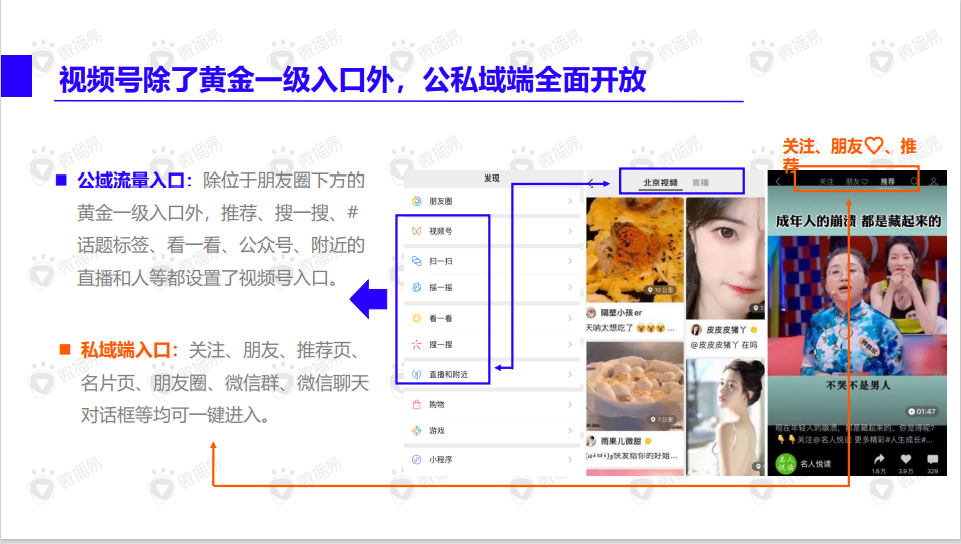Tap the 扫一扫 scan icon
This screenshot has height=544, width=961.
click(417, 260)
